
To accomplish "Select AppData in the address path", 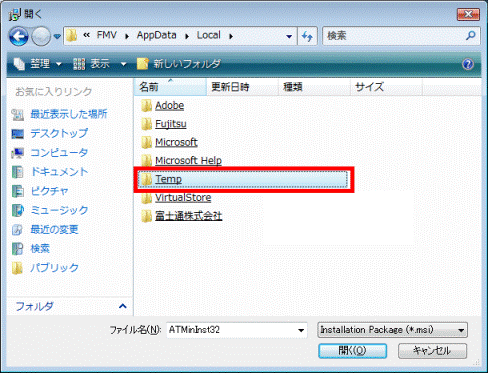I will 156,35.
